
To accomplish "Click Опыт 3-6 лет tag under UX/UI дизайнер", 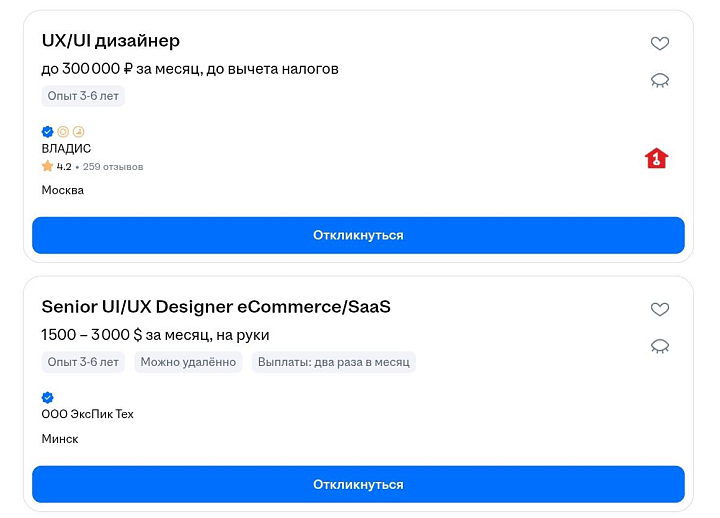I will (83, 96).
